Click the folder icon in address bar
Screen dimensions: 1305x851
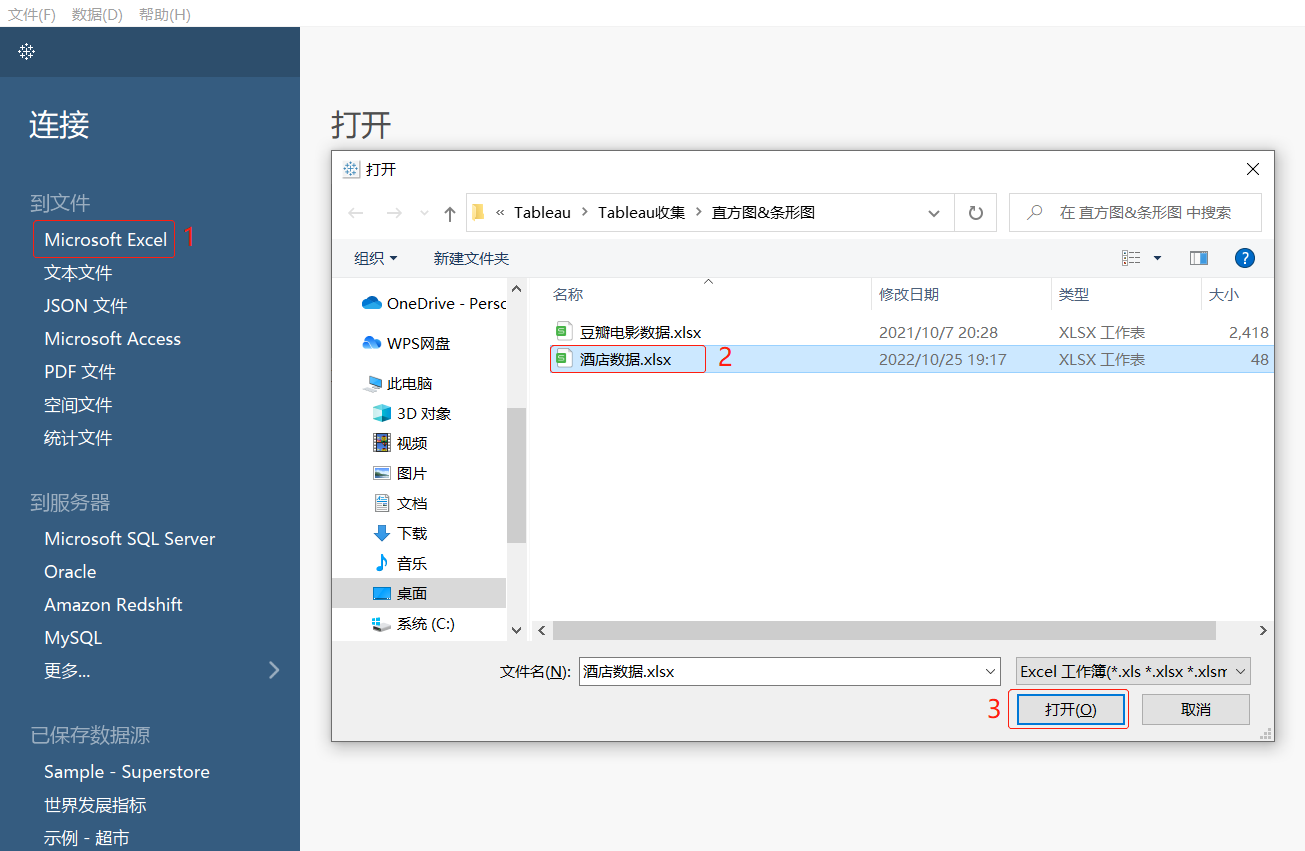click(x=478, y=212)
